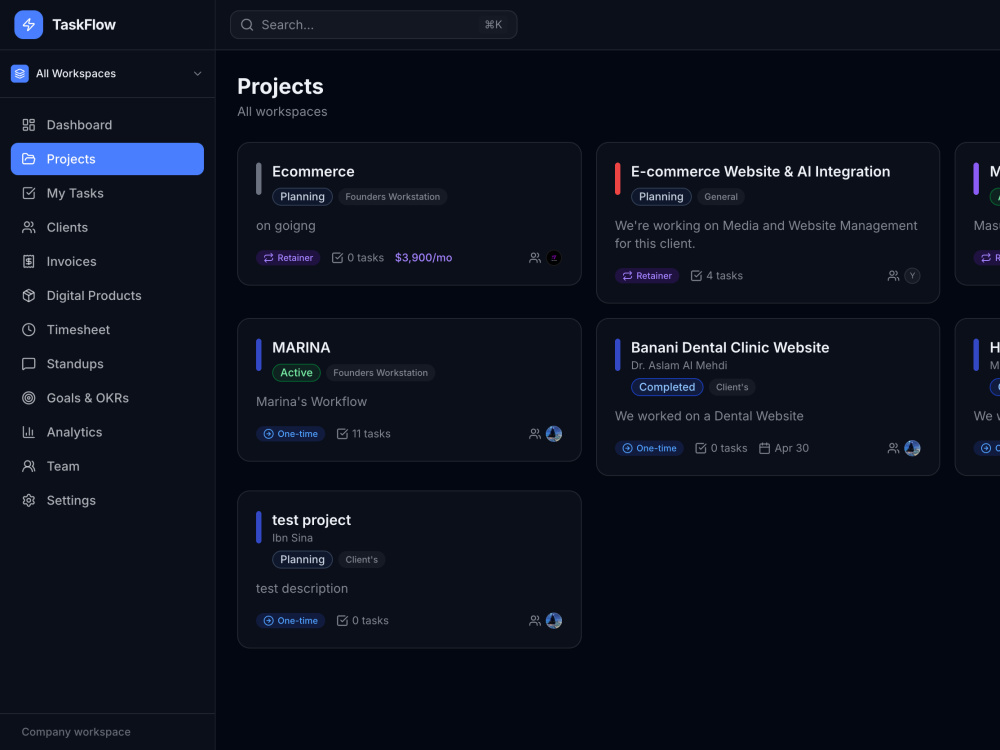Click Founders Workstation tag on Ecommerce card
Viewport: 1000px width, 750px height.
(x=392, y=196)
